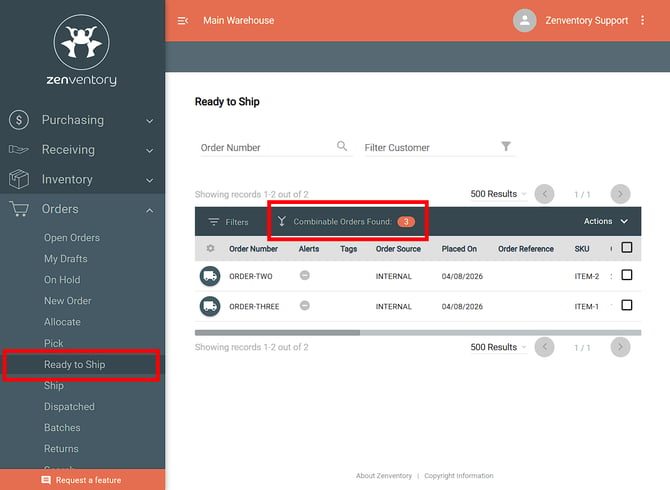Go to next page in top pagination

620,194
